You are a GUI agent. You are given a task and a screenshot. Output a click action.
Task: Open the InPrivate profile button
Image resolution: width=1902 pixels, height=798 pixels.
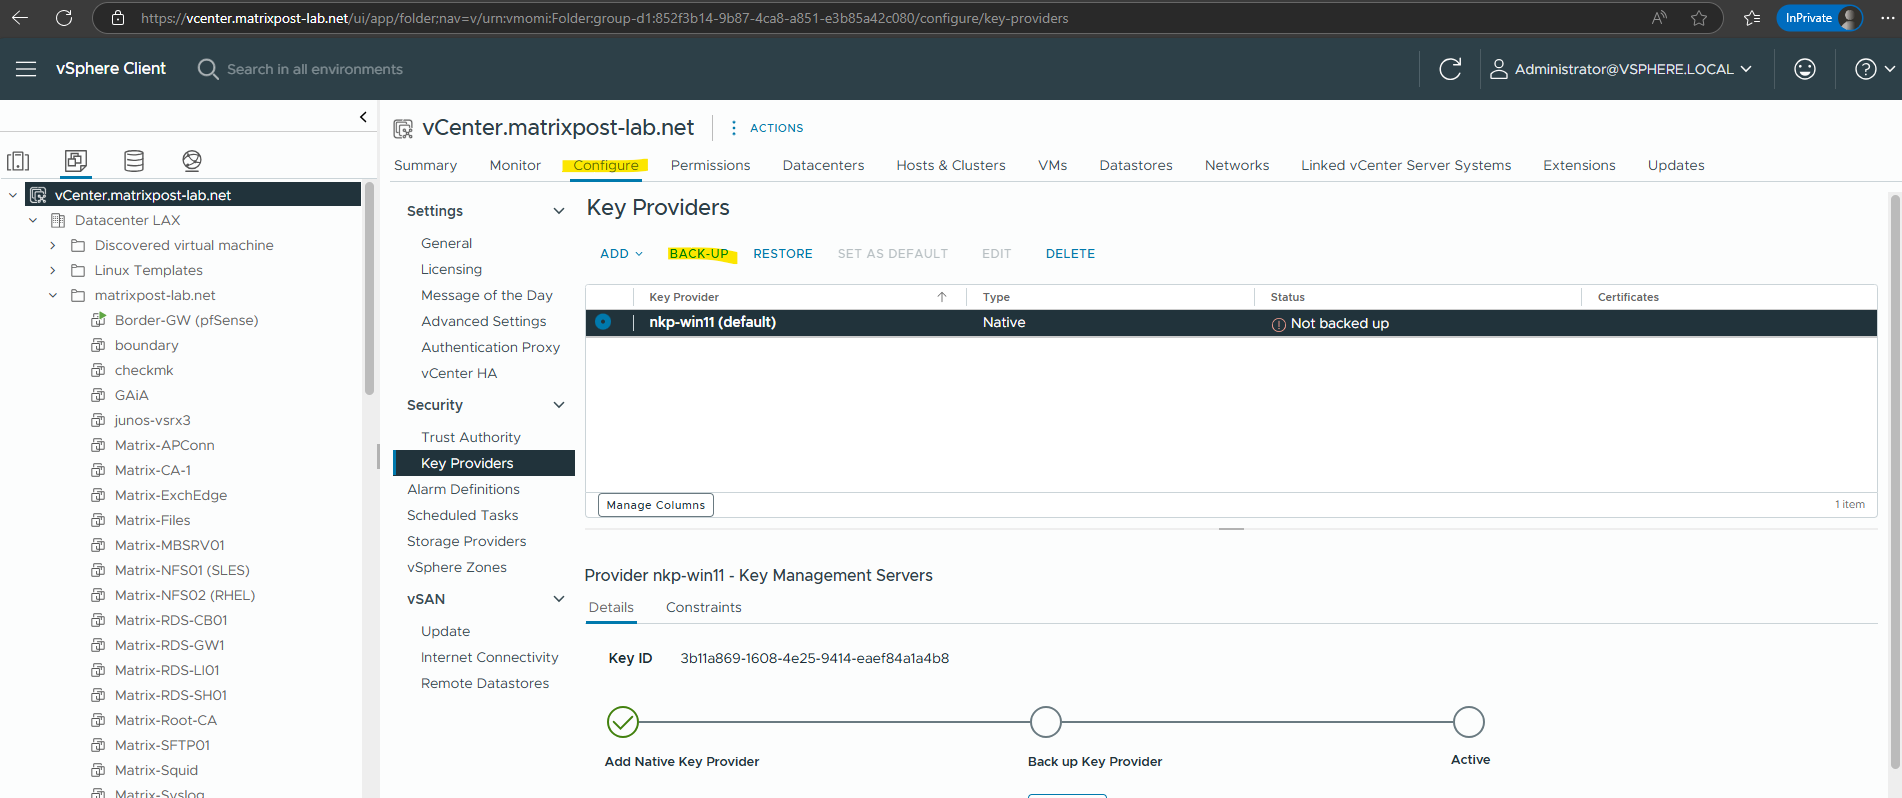(x=1819, y=18)
